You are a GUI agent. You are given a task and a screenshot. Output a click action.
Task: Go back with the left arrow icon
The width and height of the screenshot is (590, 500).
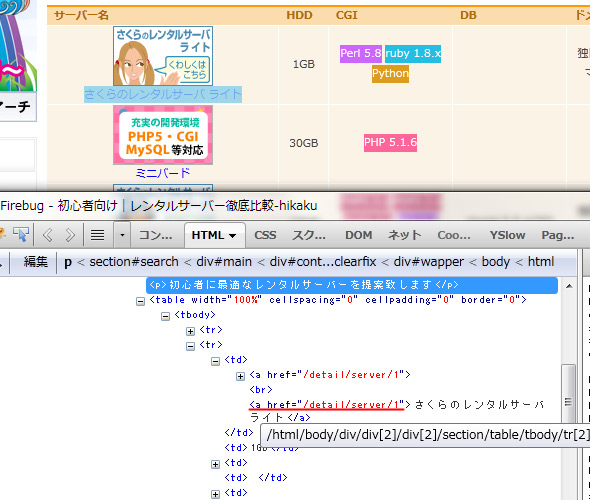point(47,235)
